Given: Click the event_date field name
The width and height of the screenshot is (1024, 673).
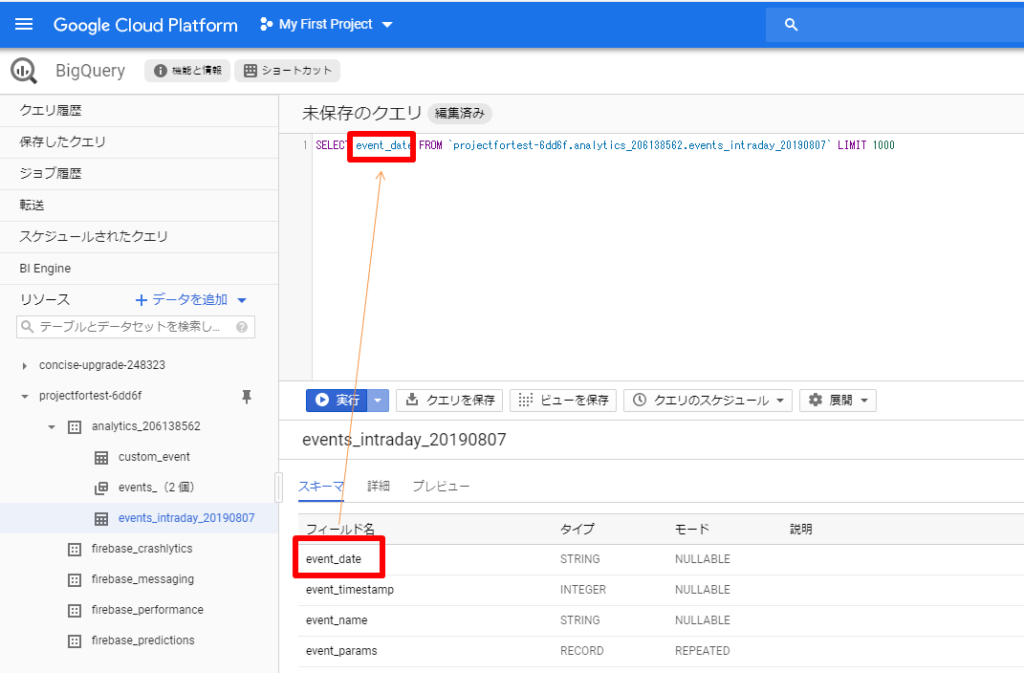Looking at the screenshot, I should [333, 559].
